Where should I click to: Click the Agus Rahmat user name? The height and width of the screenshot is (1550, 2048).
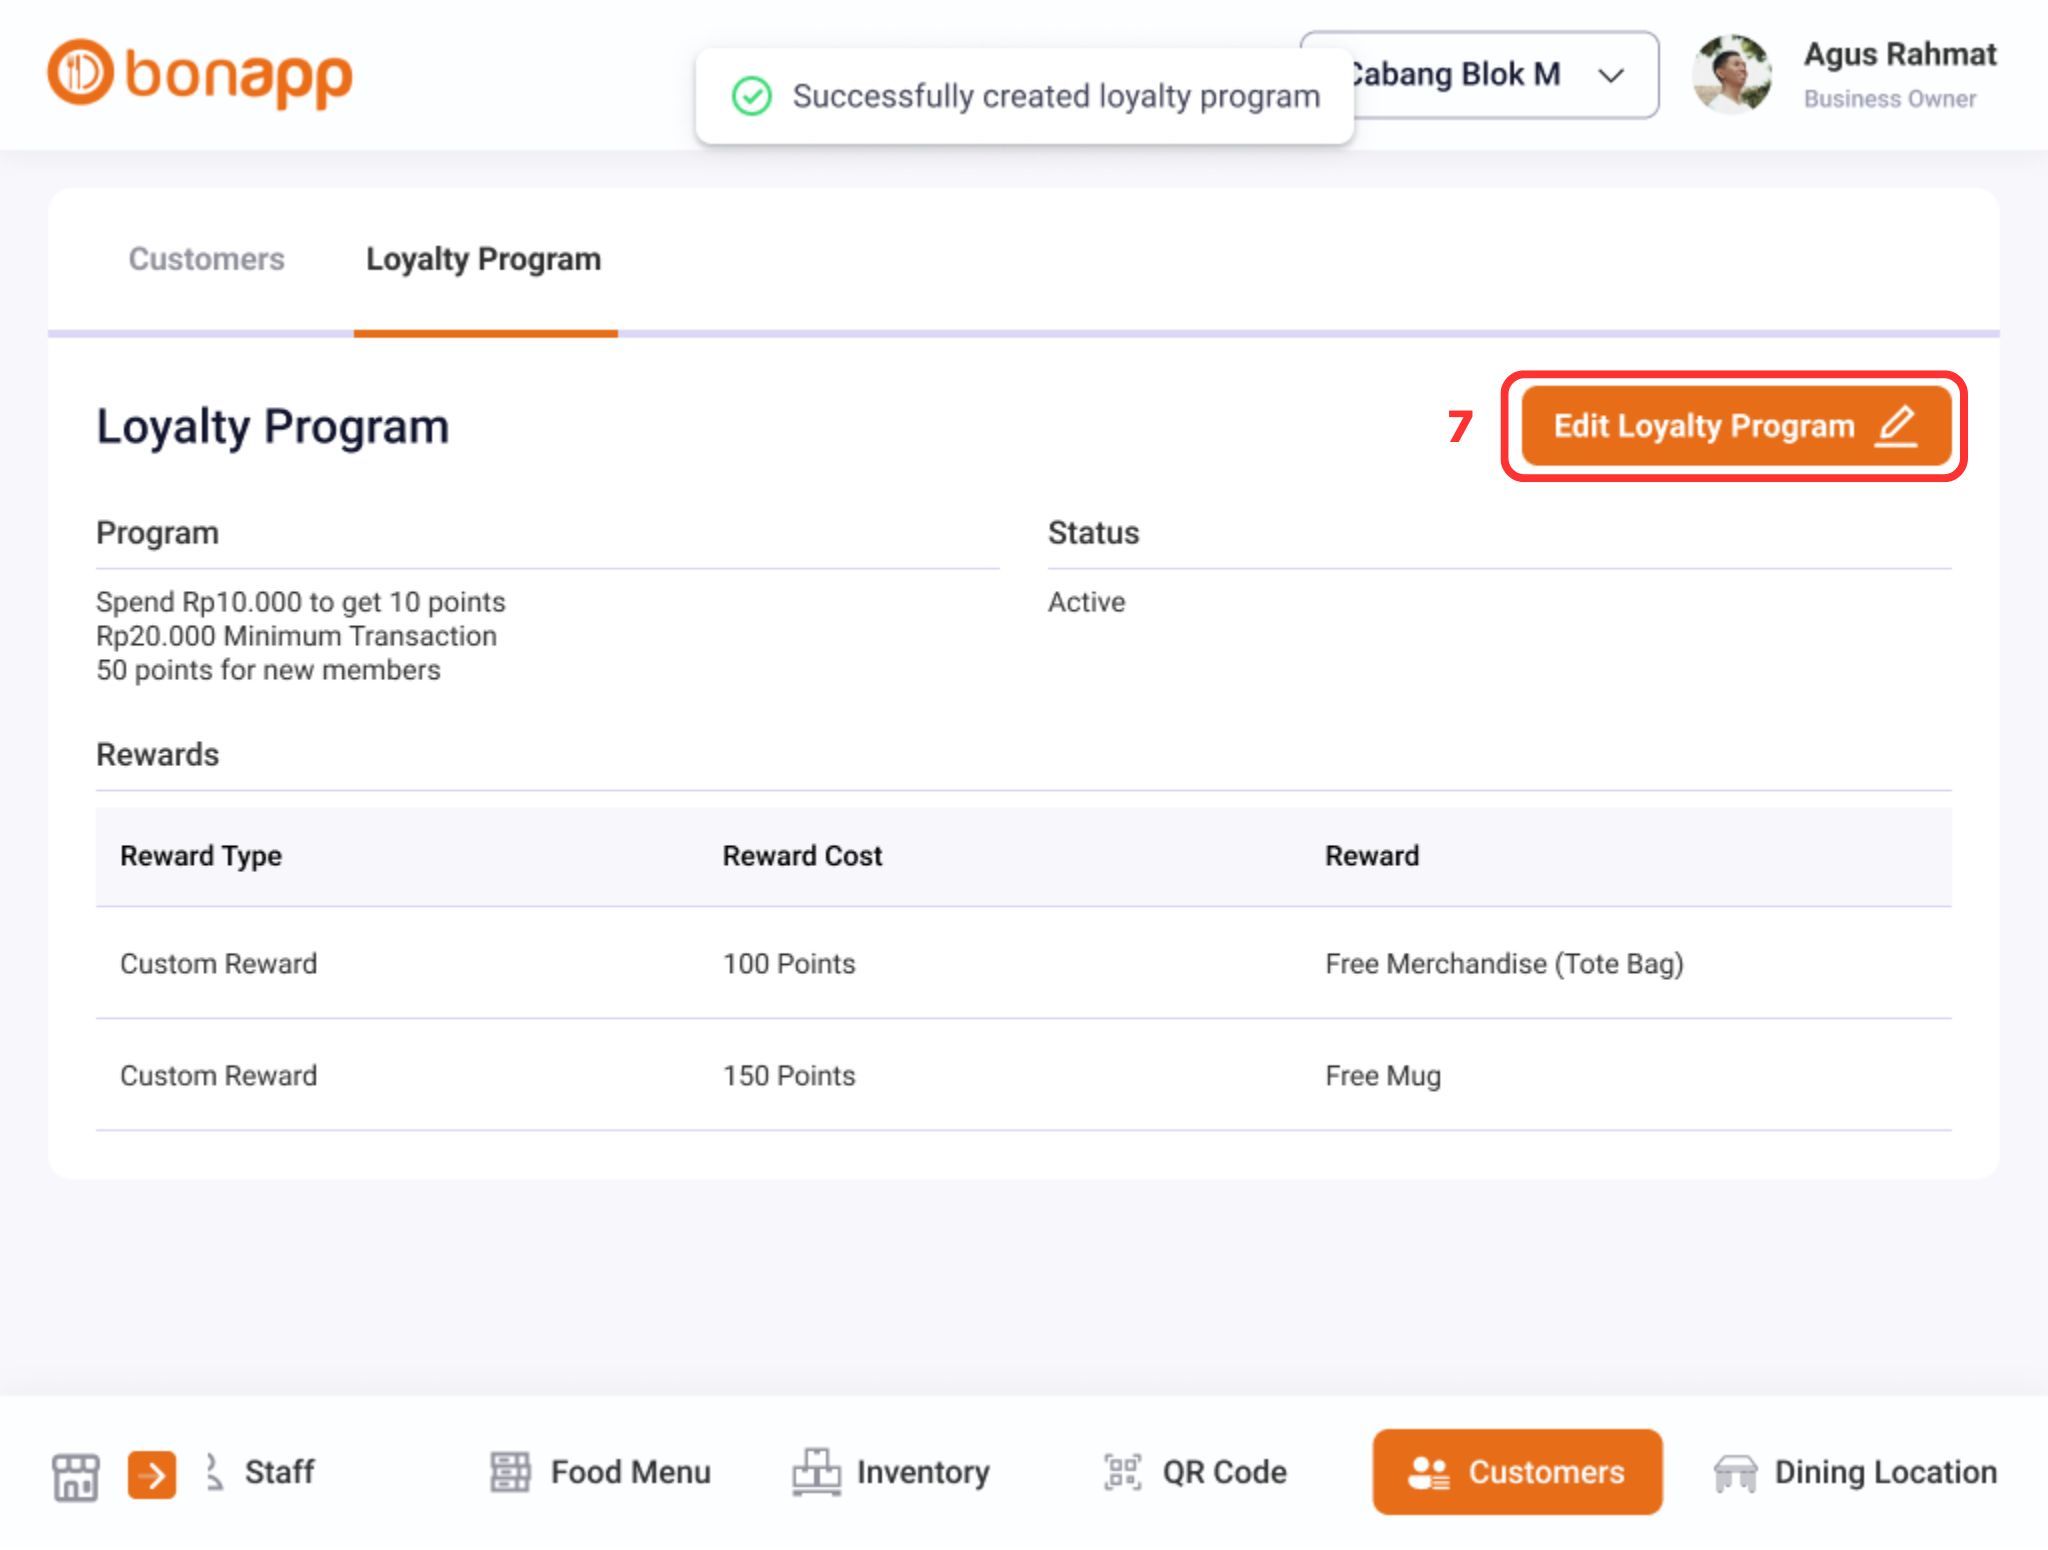click(x=1900, y=54)
